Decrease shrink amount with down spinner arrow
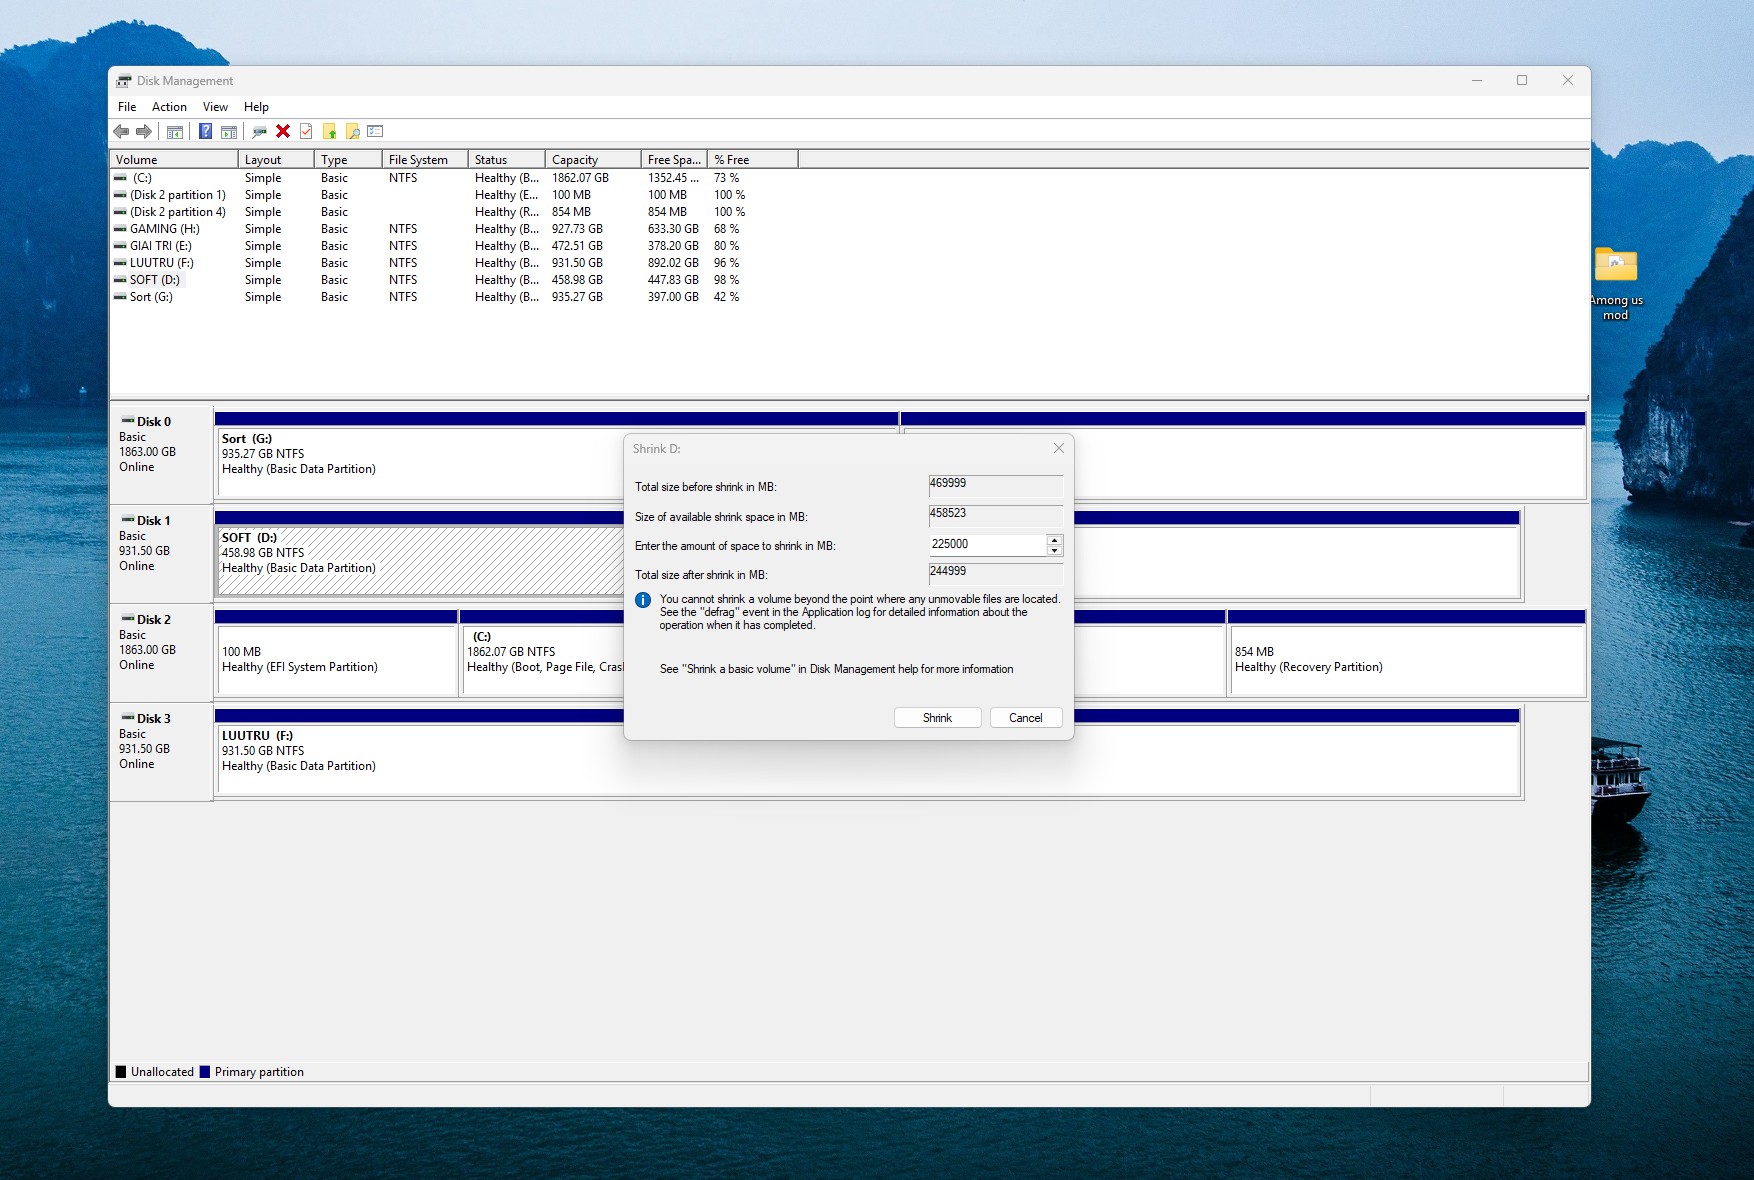 click(1054, 551)
